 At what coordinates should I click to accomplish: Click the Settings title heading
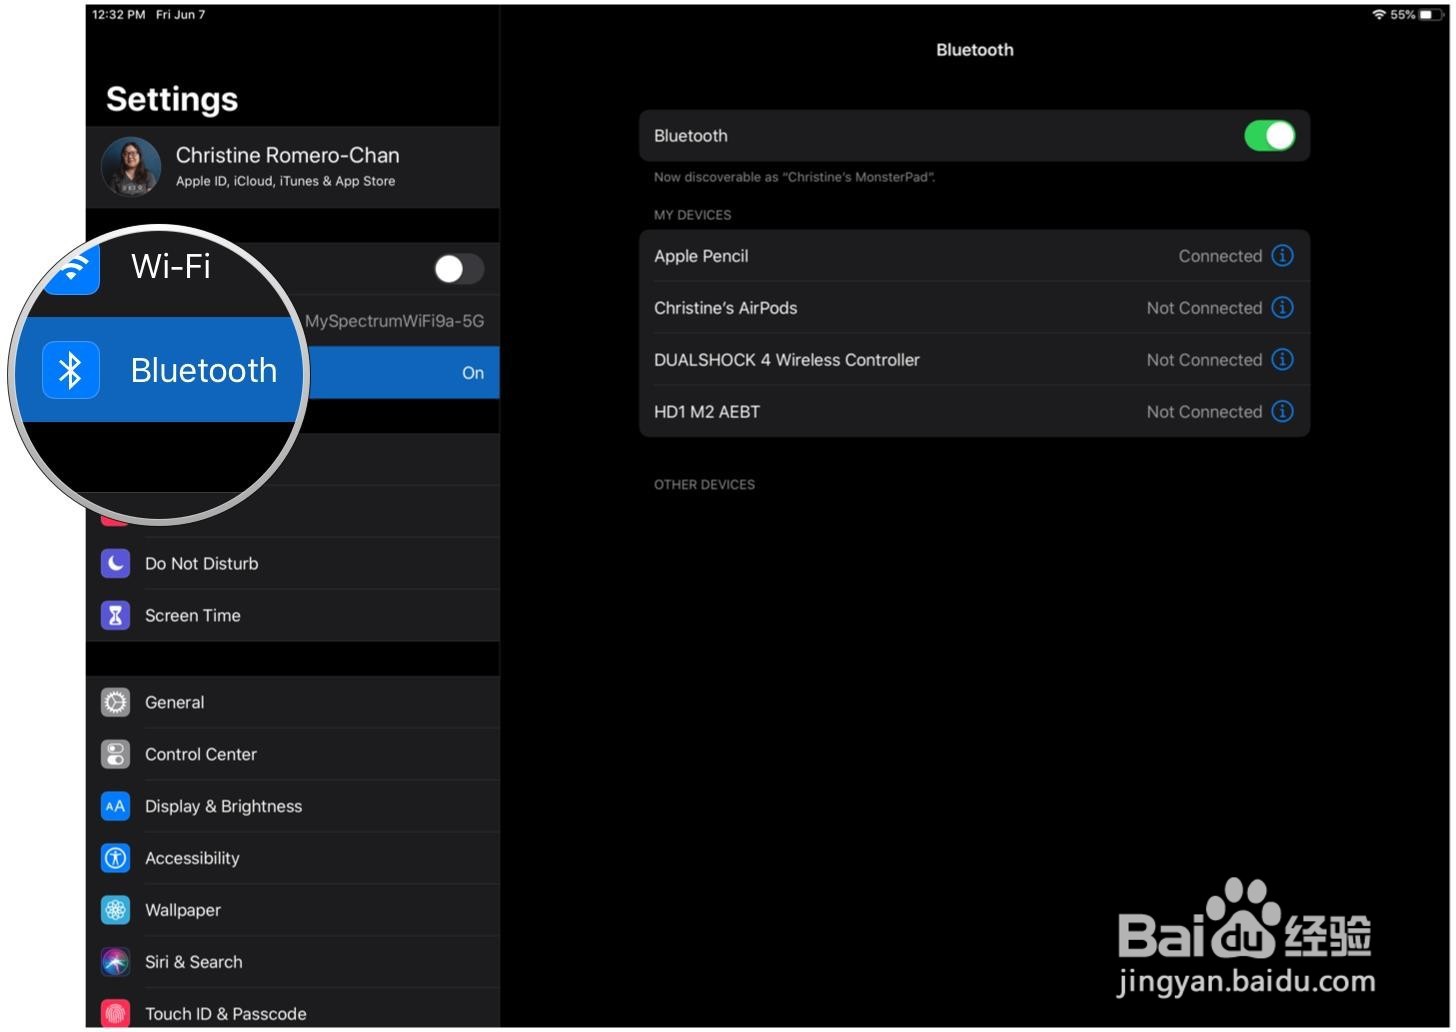172,99
